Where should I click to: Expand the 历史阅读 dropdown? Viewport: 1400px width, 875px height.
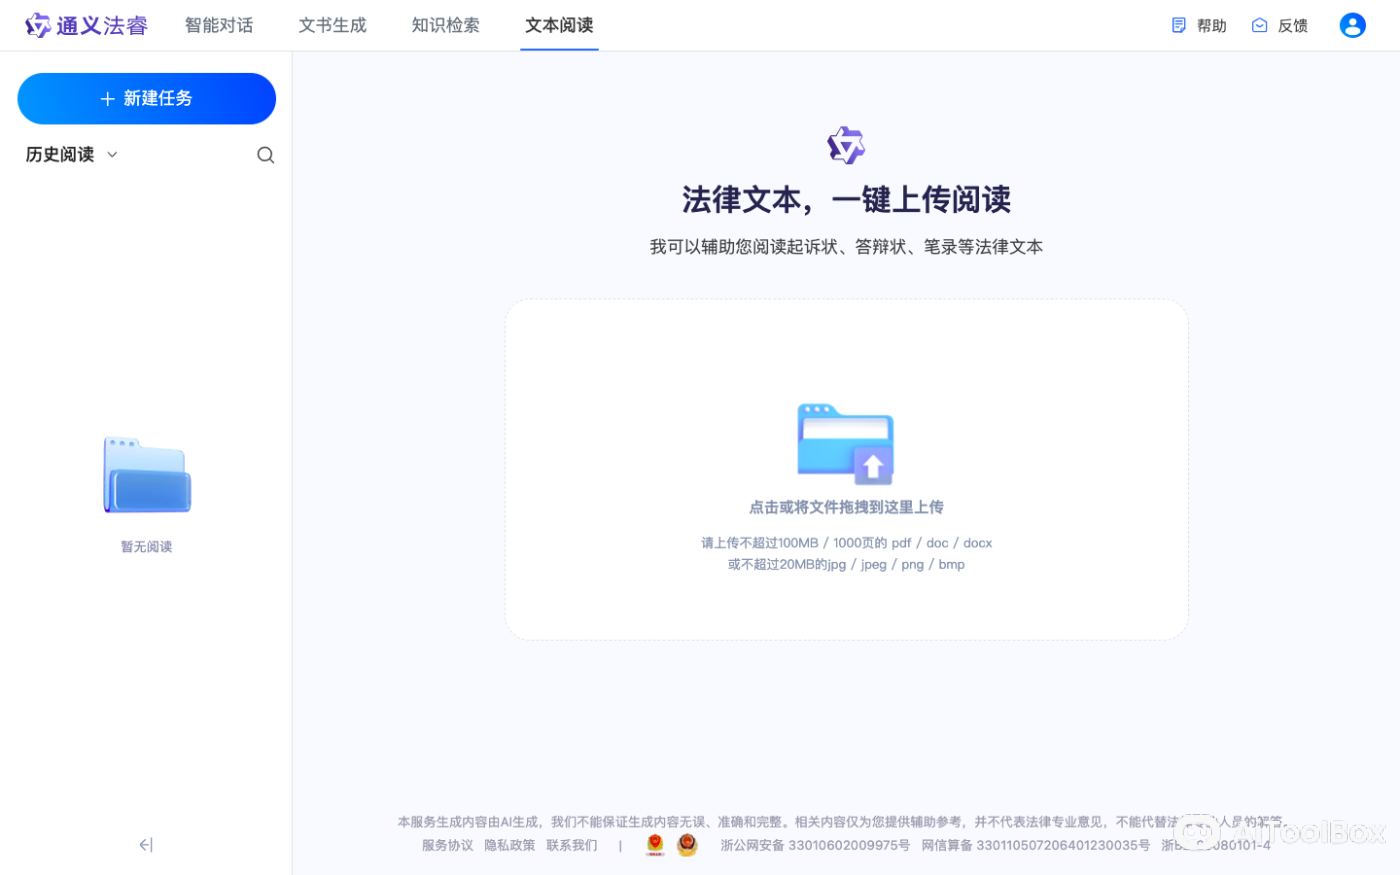point(110,155)
